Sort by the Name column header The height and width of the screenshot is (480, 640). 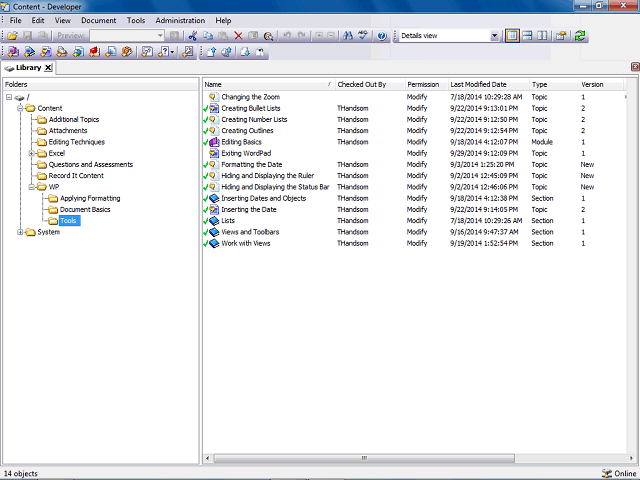click(269, 84)
